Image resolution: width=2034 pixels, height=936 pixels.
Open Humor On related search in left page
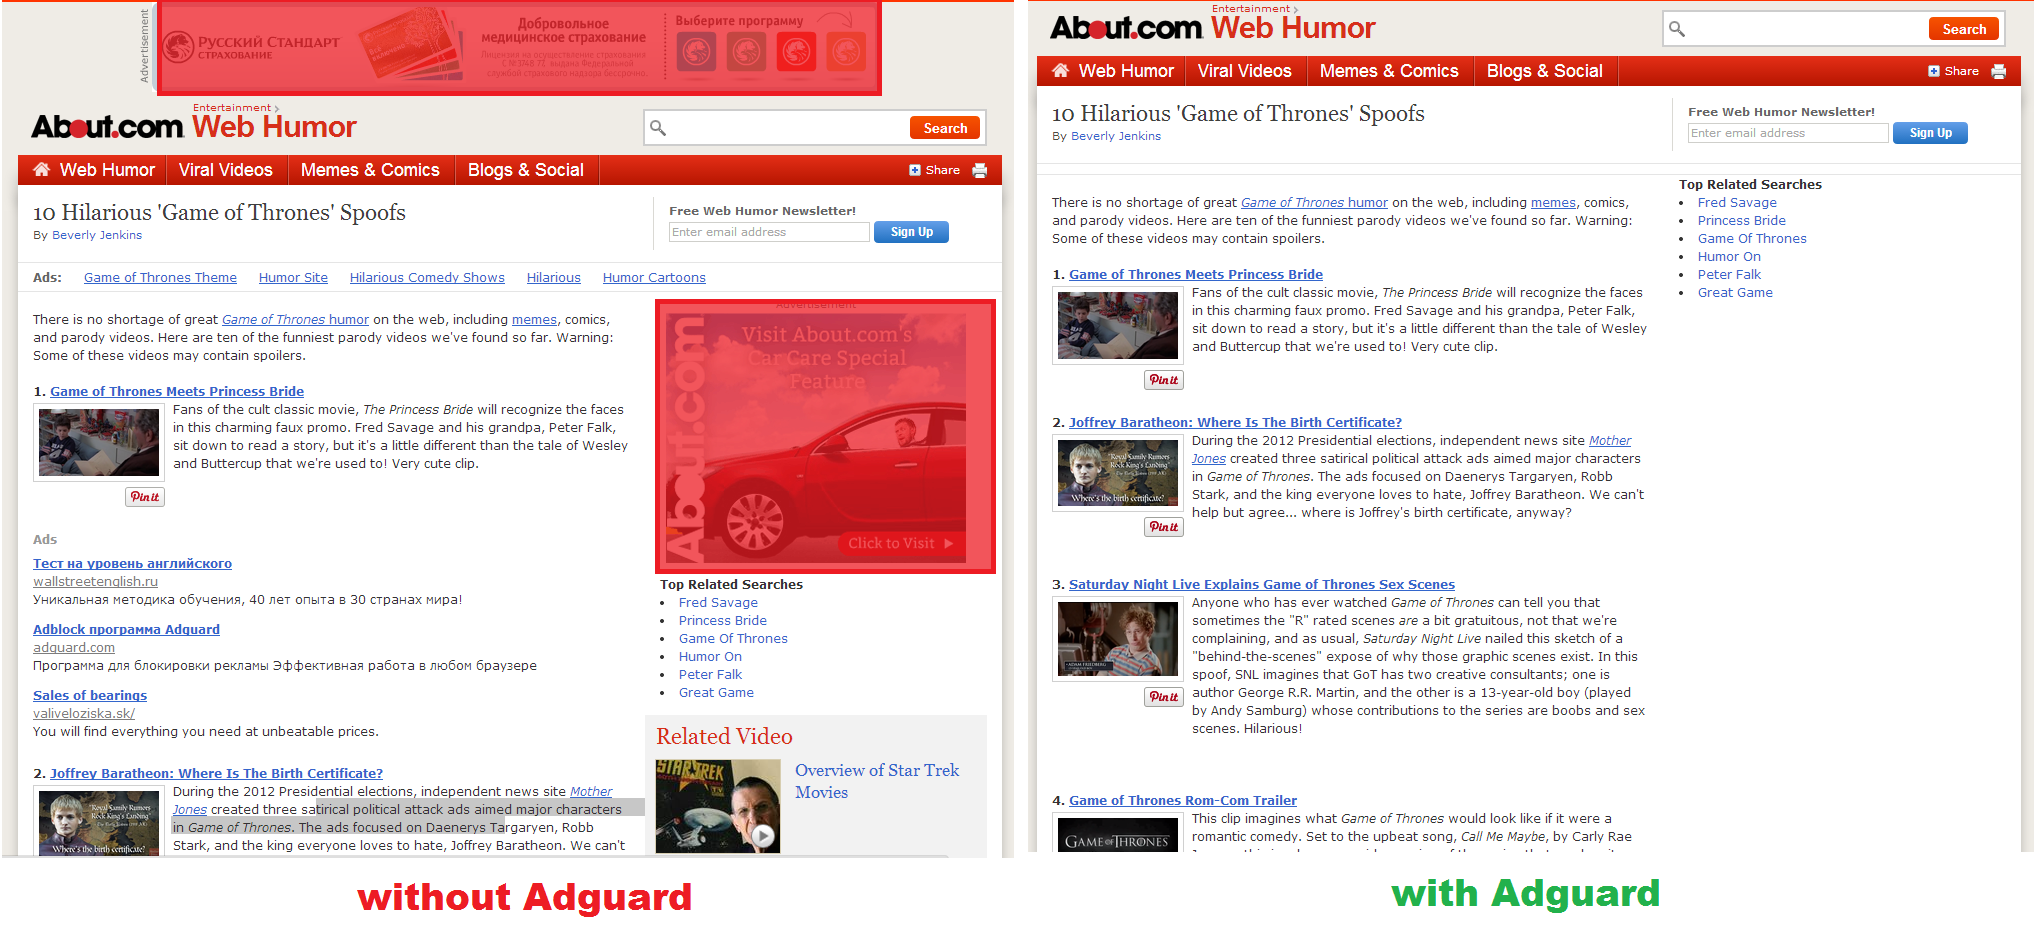coord(710,657)
